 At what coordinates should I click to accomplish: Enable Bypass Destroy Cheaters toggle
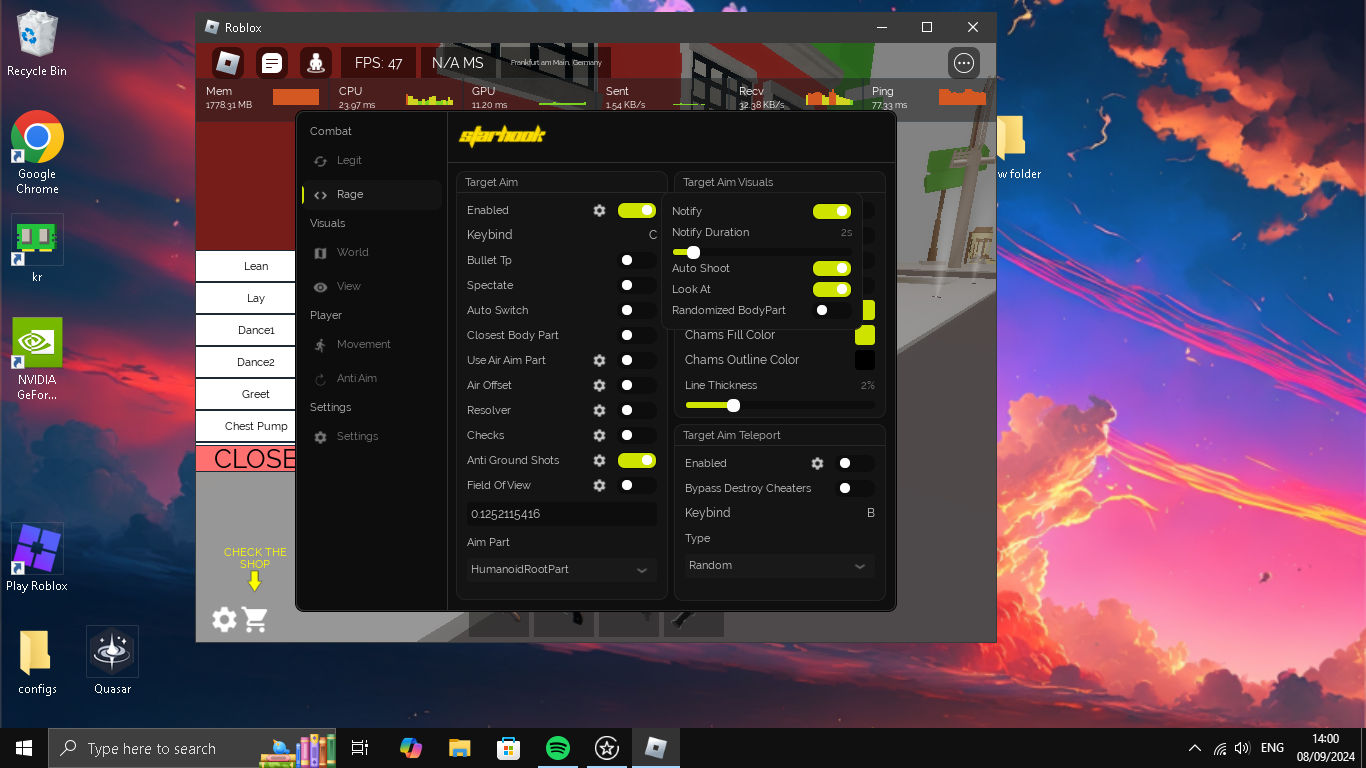854,488
